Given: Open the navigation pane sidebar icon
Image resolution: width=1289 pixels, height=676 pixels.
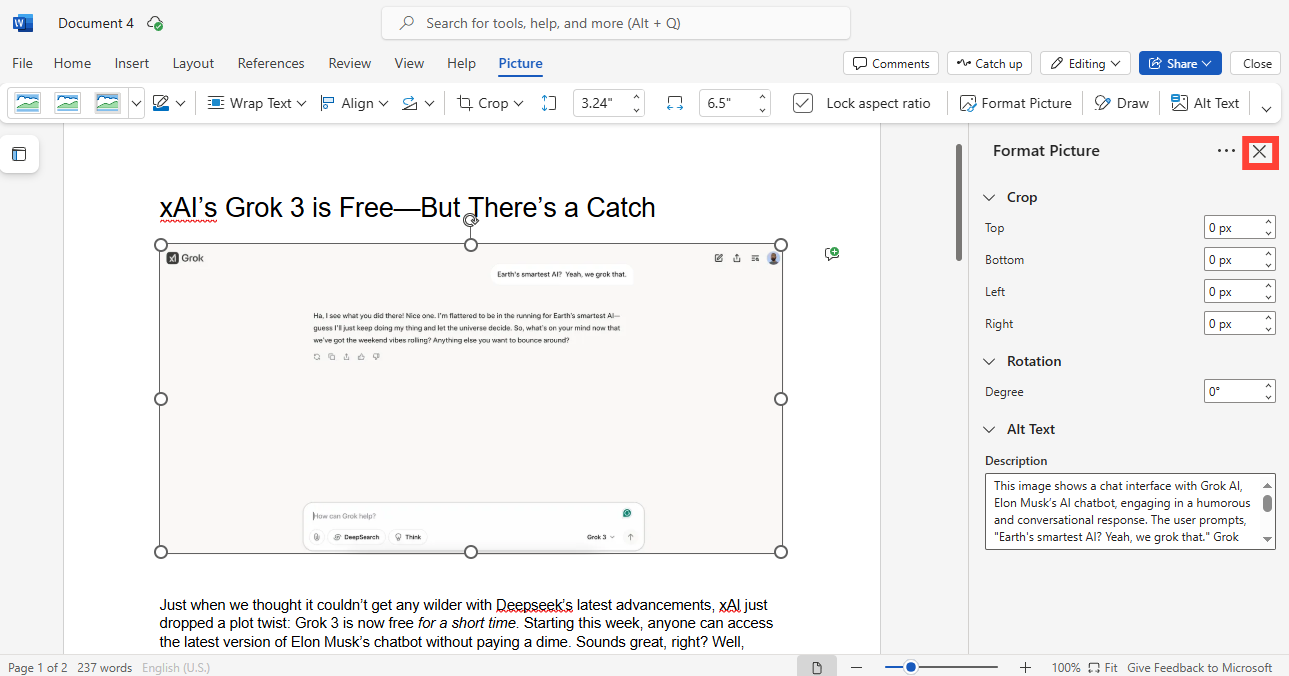Looking at the screenshot, I should pyautogui.click(x=19, y=154).
